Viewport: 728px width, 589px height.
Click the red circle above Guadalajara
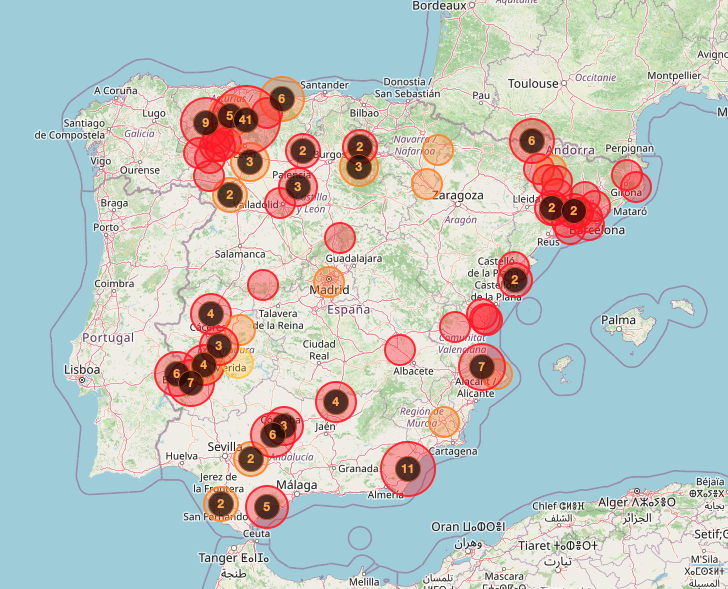coord(340,238)
